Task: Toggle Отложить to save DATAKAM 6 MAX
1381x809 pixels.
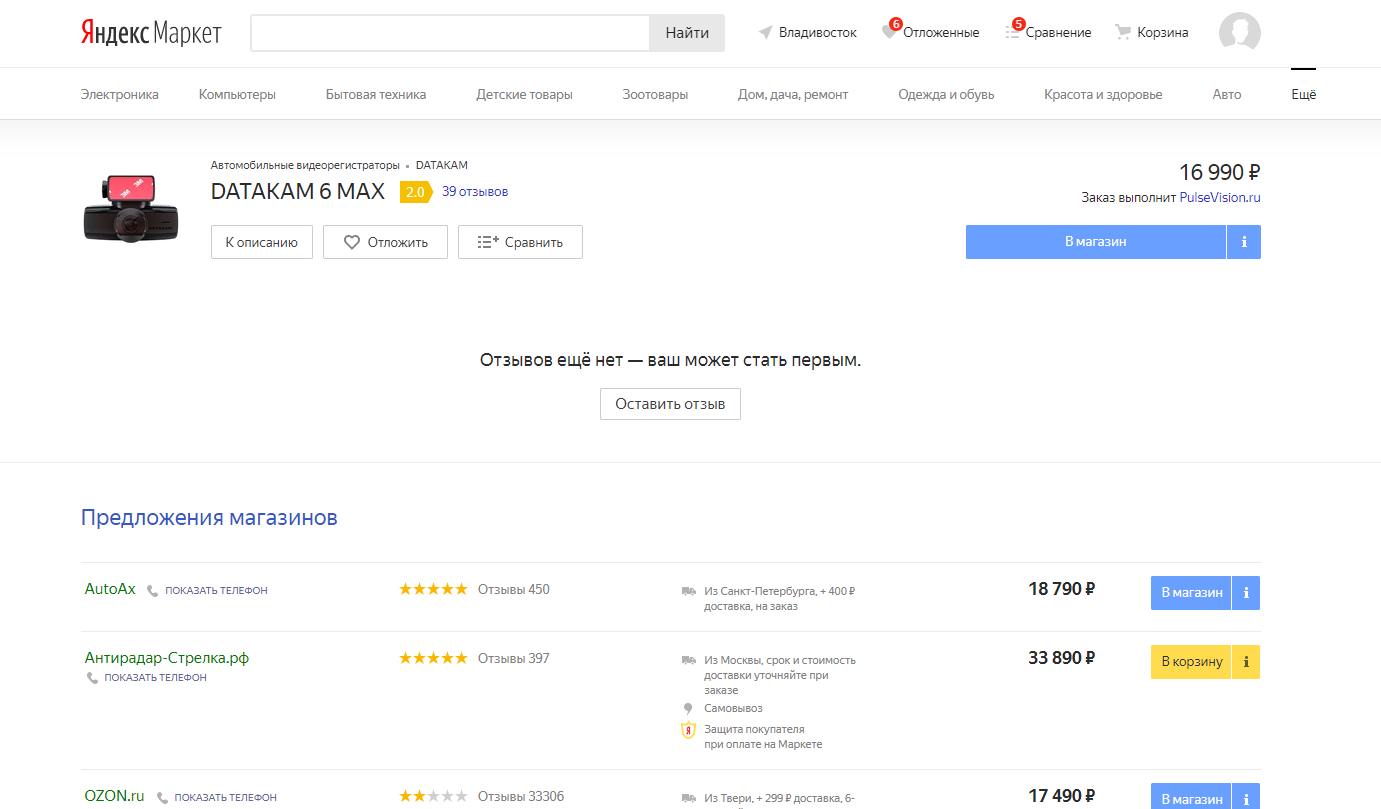Action: (x=385, y=242)
